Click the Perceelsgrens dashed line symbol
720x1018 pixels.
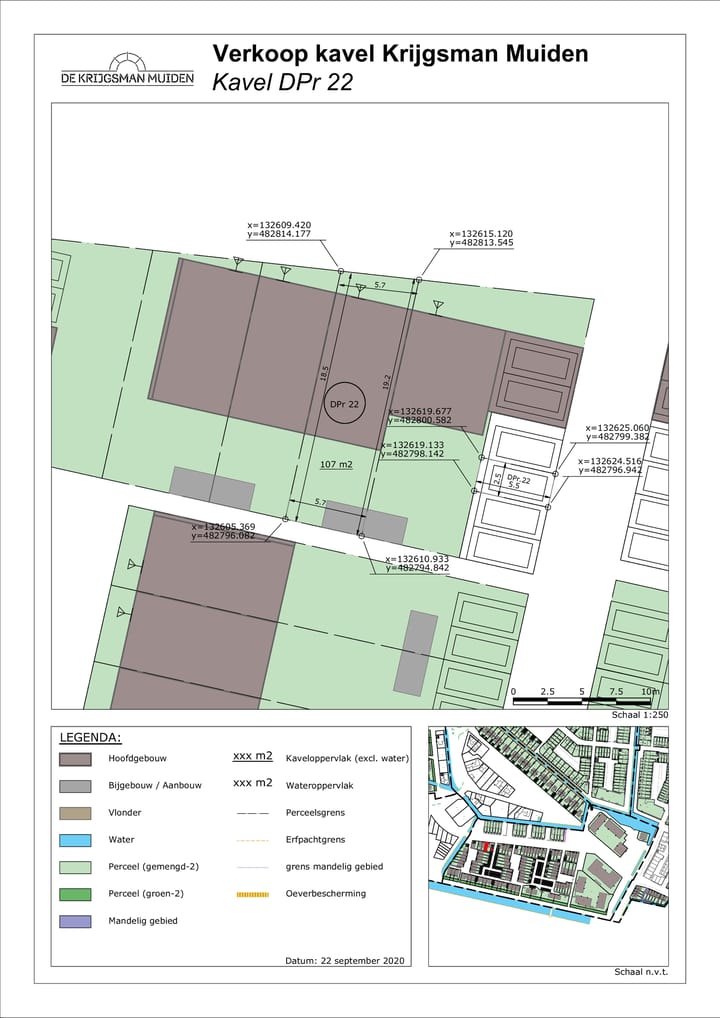(252, 813)
